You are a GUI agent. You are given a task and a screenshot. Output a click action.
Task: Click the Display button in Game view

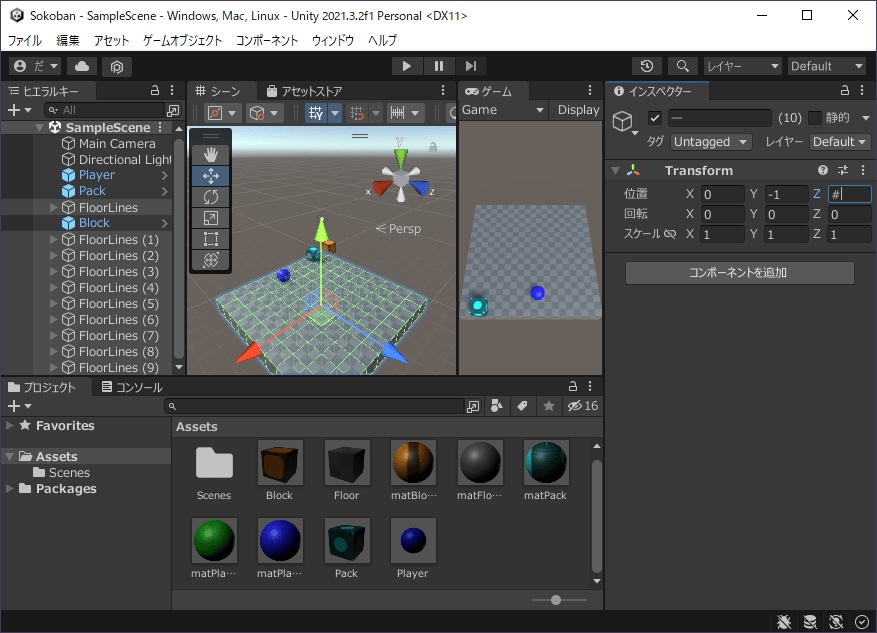point(577,110)
